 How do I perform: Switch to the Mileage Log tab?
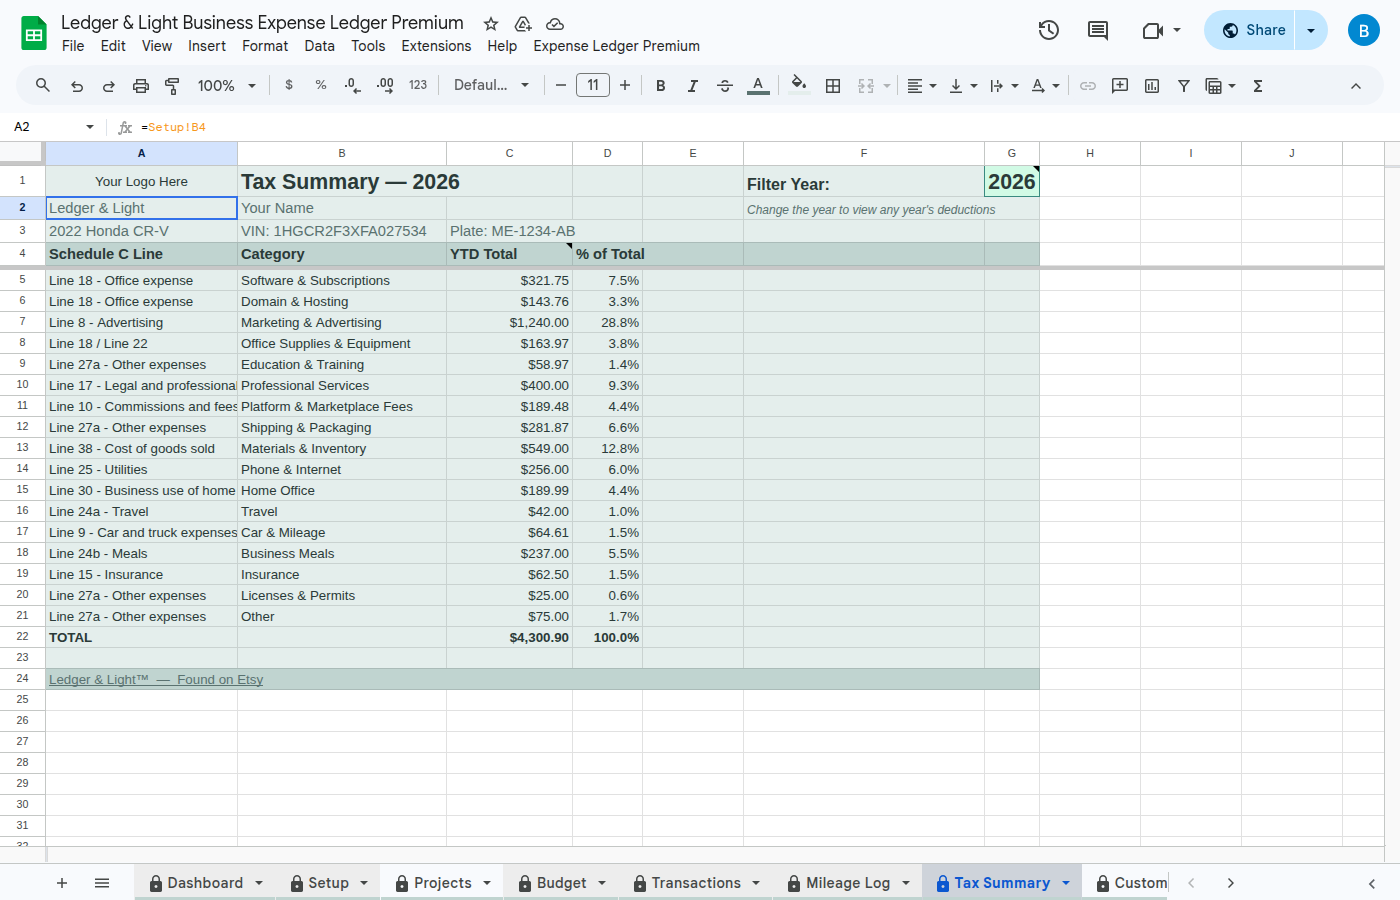[x=848, y=883]
